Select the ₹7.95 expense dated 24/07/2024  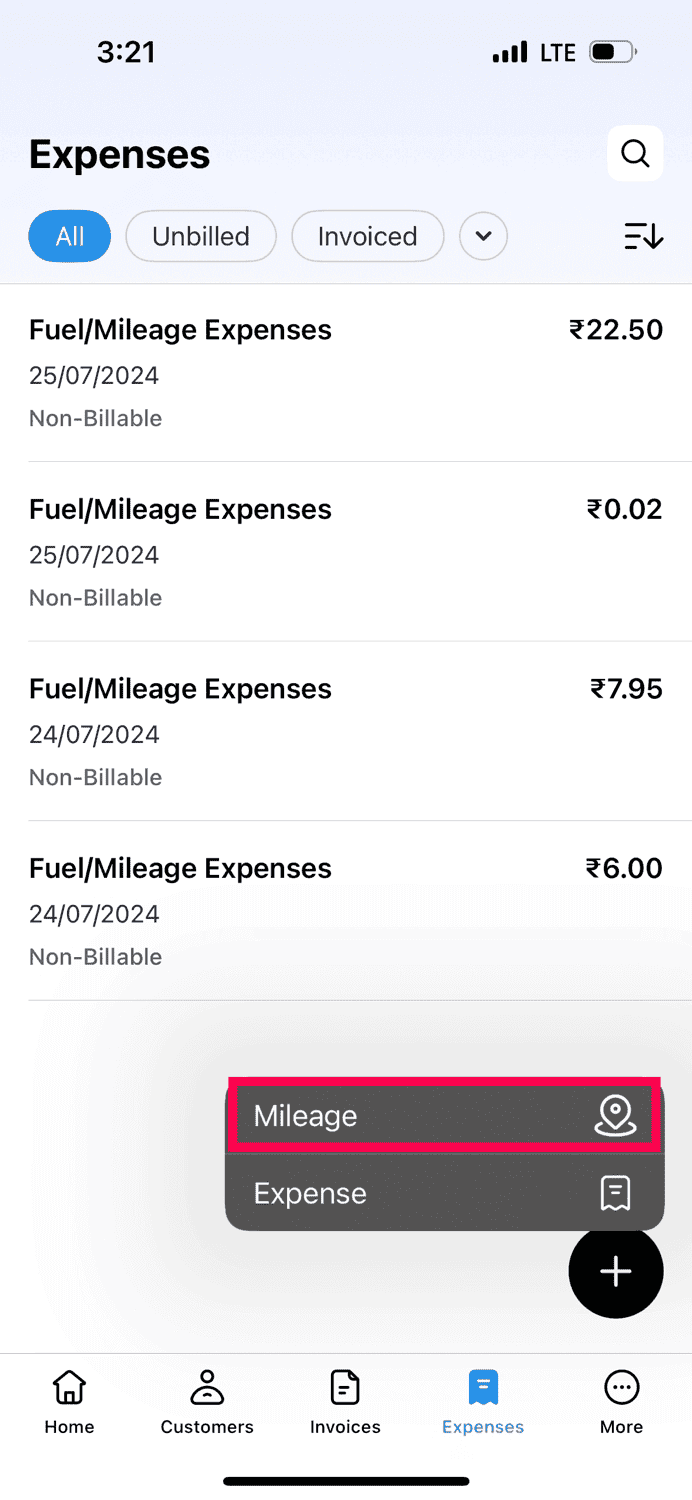click(346, 730)
